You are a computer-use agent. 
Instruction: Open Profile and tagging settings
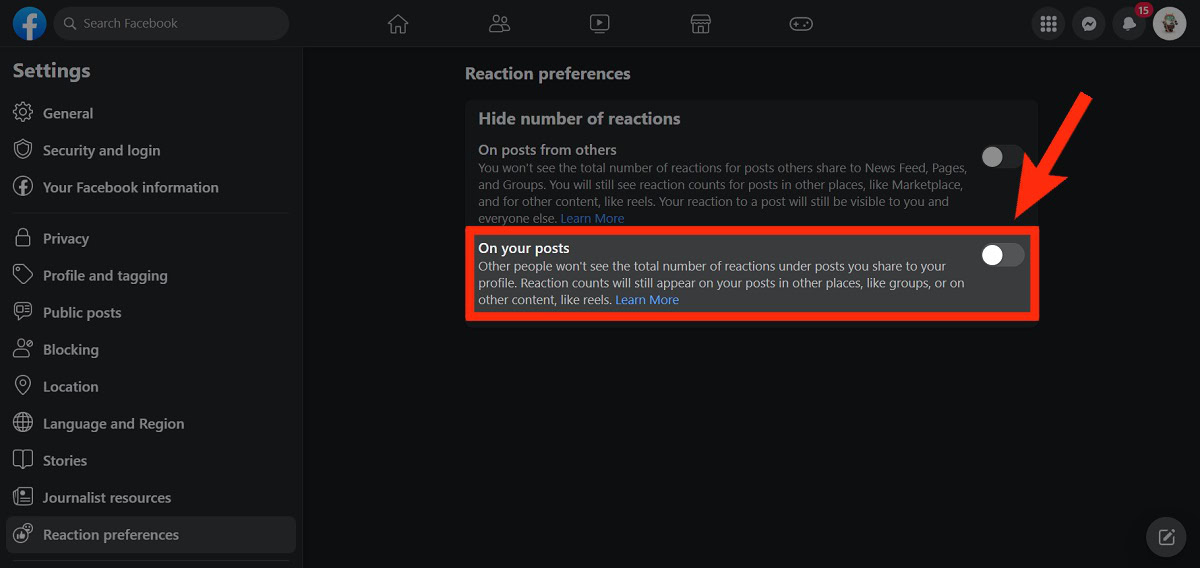pos(105,276)
